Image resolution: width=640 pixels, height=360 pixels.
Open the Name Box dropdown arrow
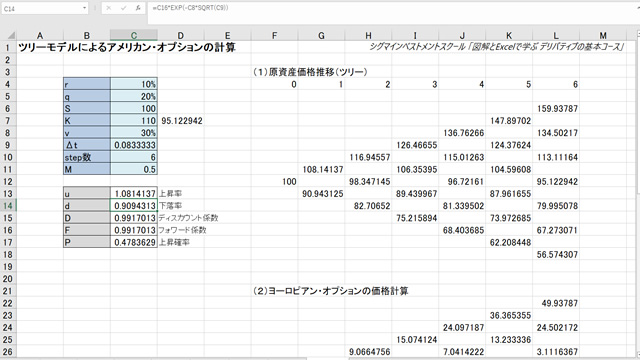click(84, 8)
